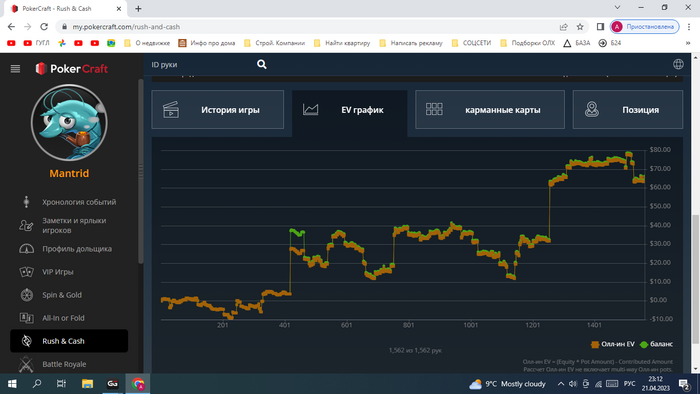Switch to История игры tab
The width and height of the screenshot is (700, 394).
217,110
